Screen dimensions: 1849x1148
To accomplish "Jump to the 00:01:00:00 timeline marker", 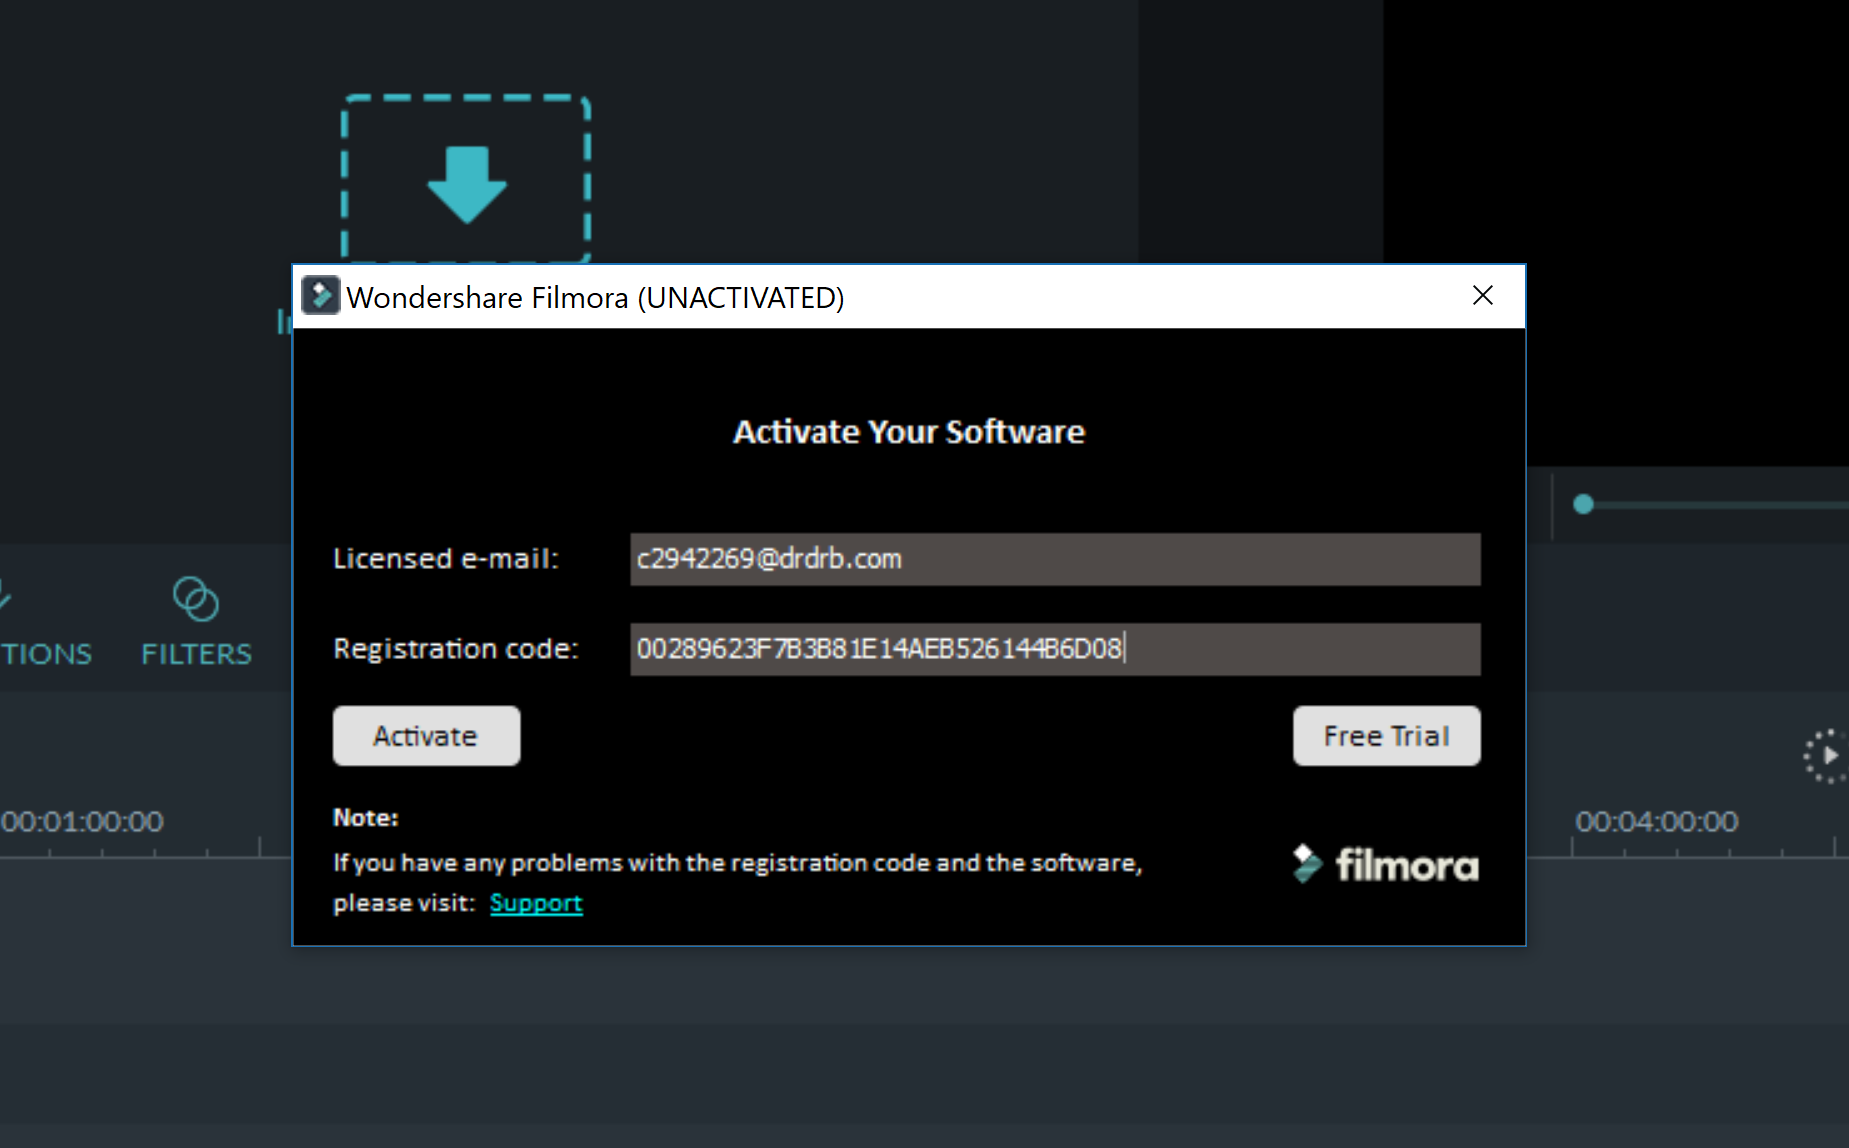I will pyautogui.click(x=82, y=822).
